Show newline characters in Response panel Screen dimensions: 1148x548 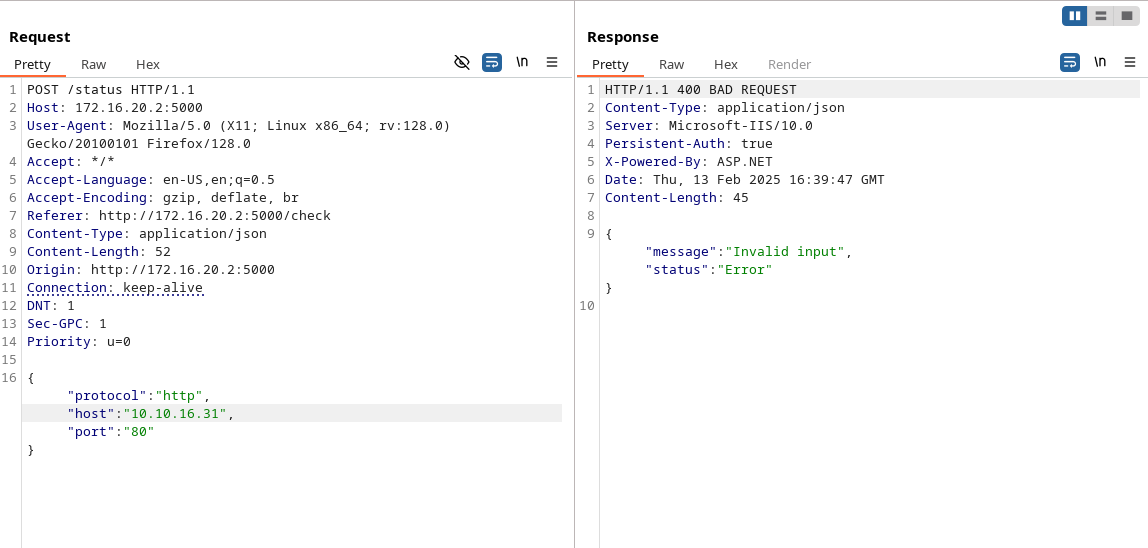point(1100,62)
